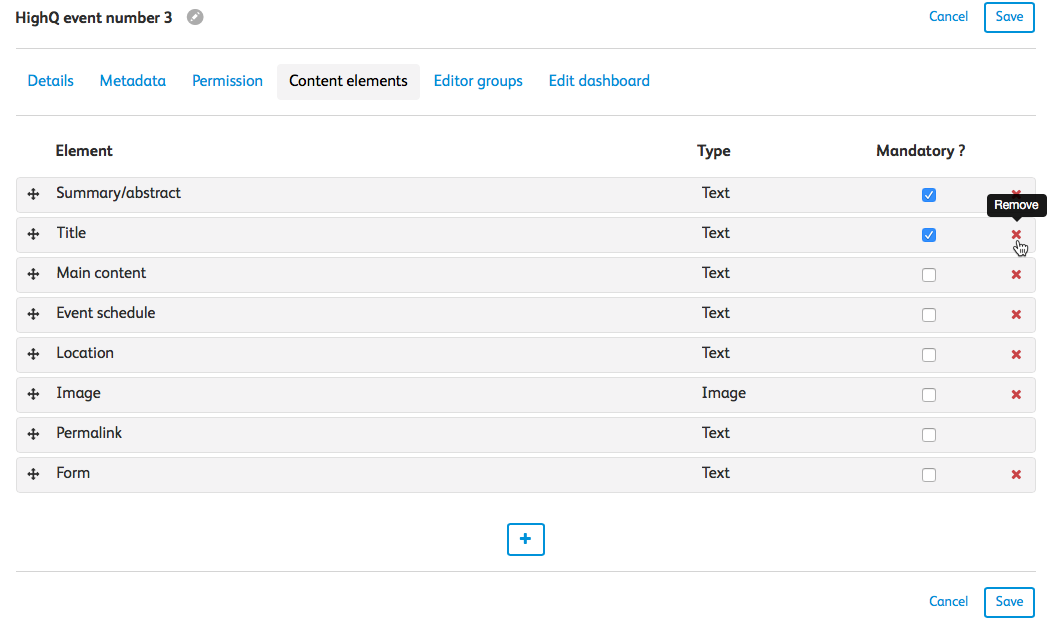1051x624 pixels.
Task: Click the top Save button
Action: [1009, 17]
